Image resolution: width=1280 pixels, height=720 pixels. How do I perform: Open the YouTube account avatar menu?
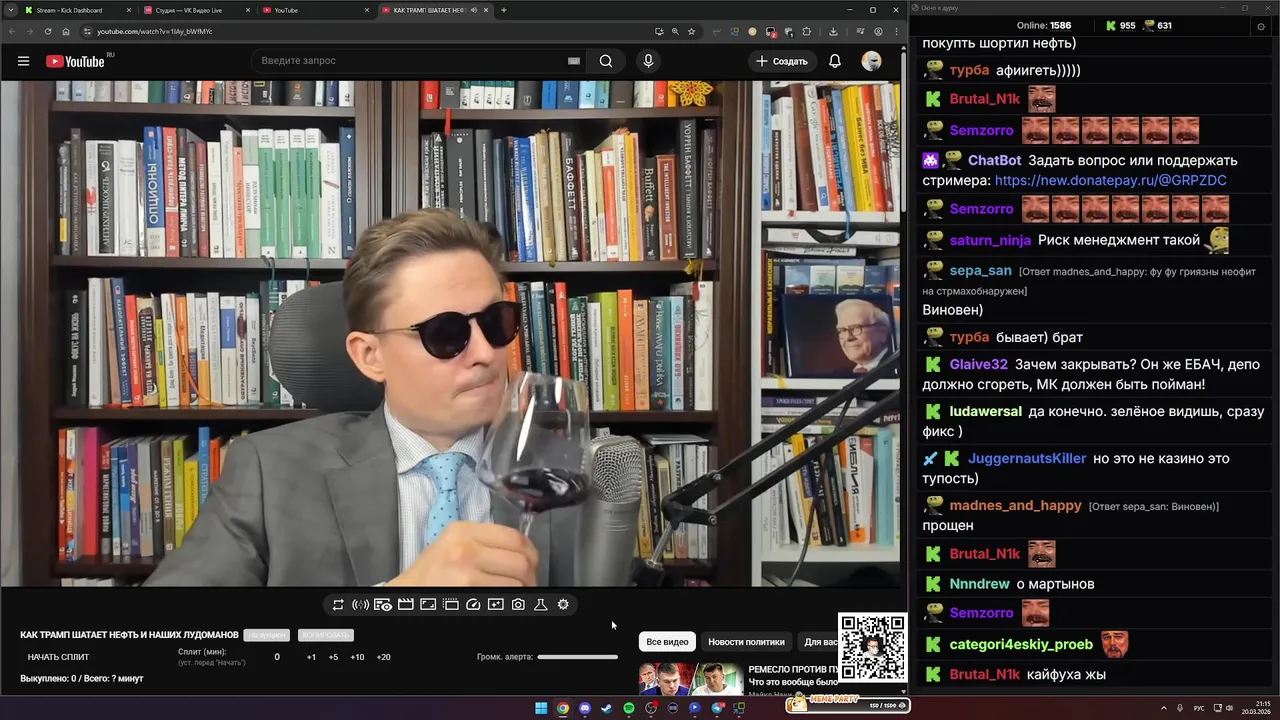pyautogui.click(x=872, y=61)
